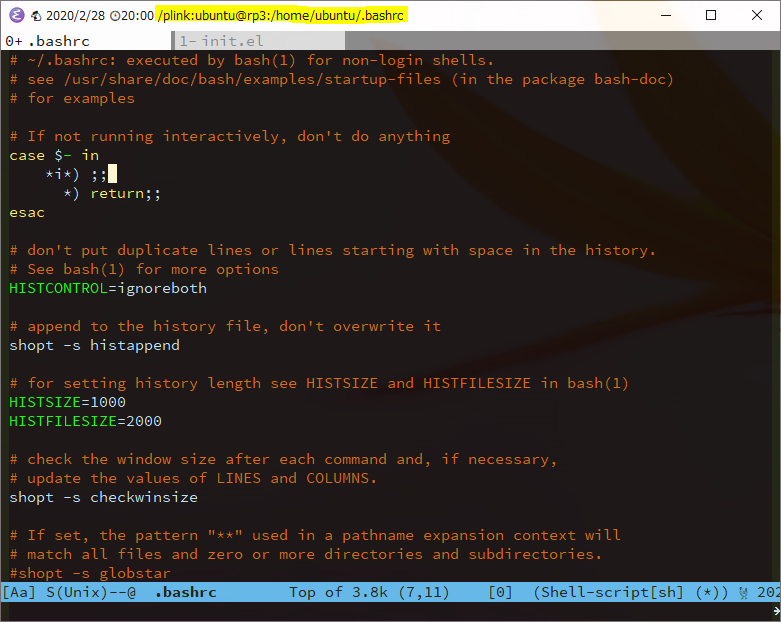781x622 pixels.
Task: Click the minibuffer area below the mode line
Action: pyautogui.click(x=390, y=611)
